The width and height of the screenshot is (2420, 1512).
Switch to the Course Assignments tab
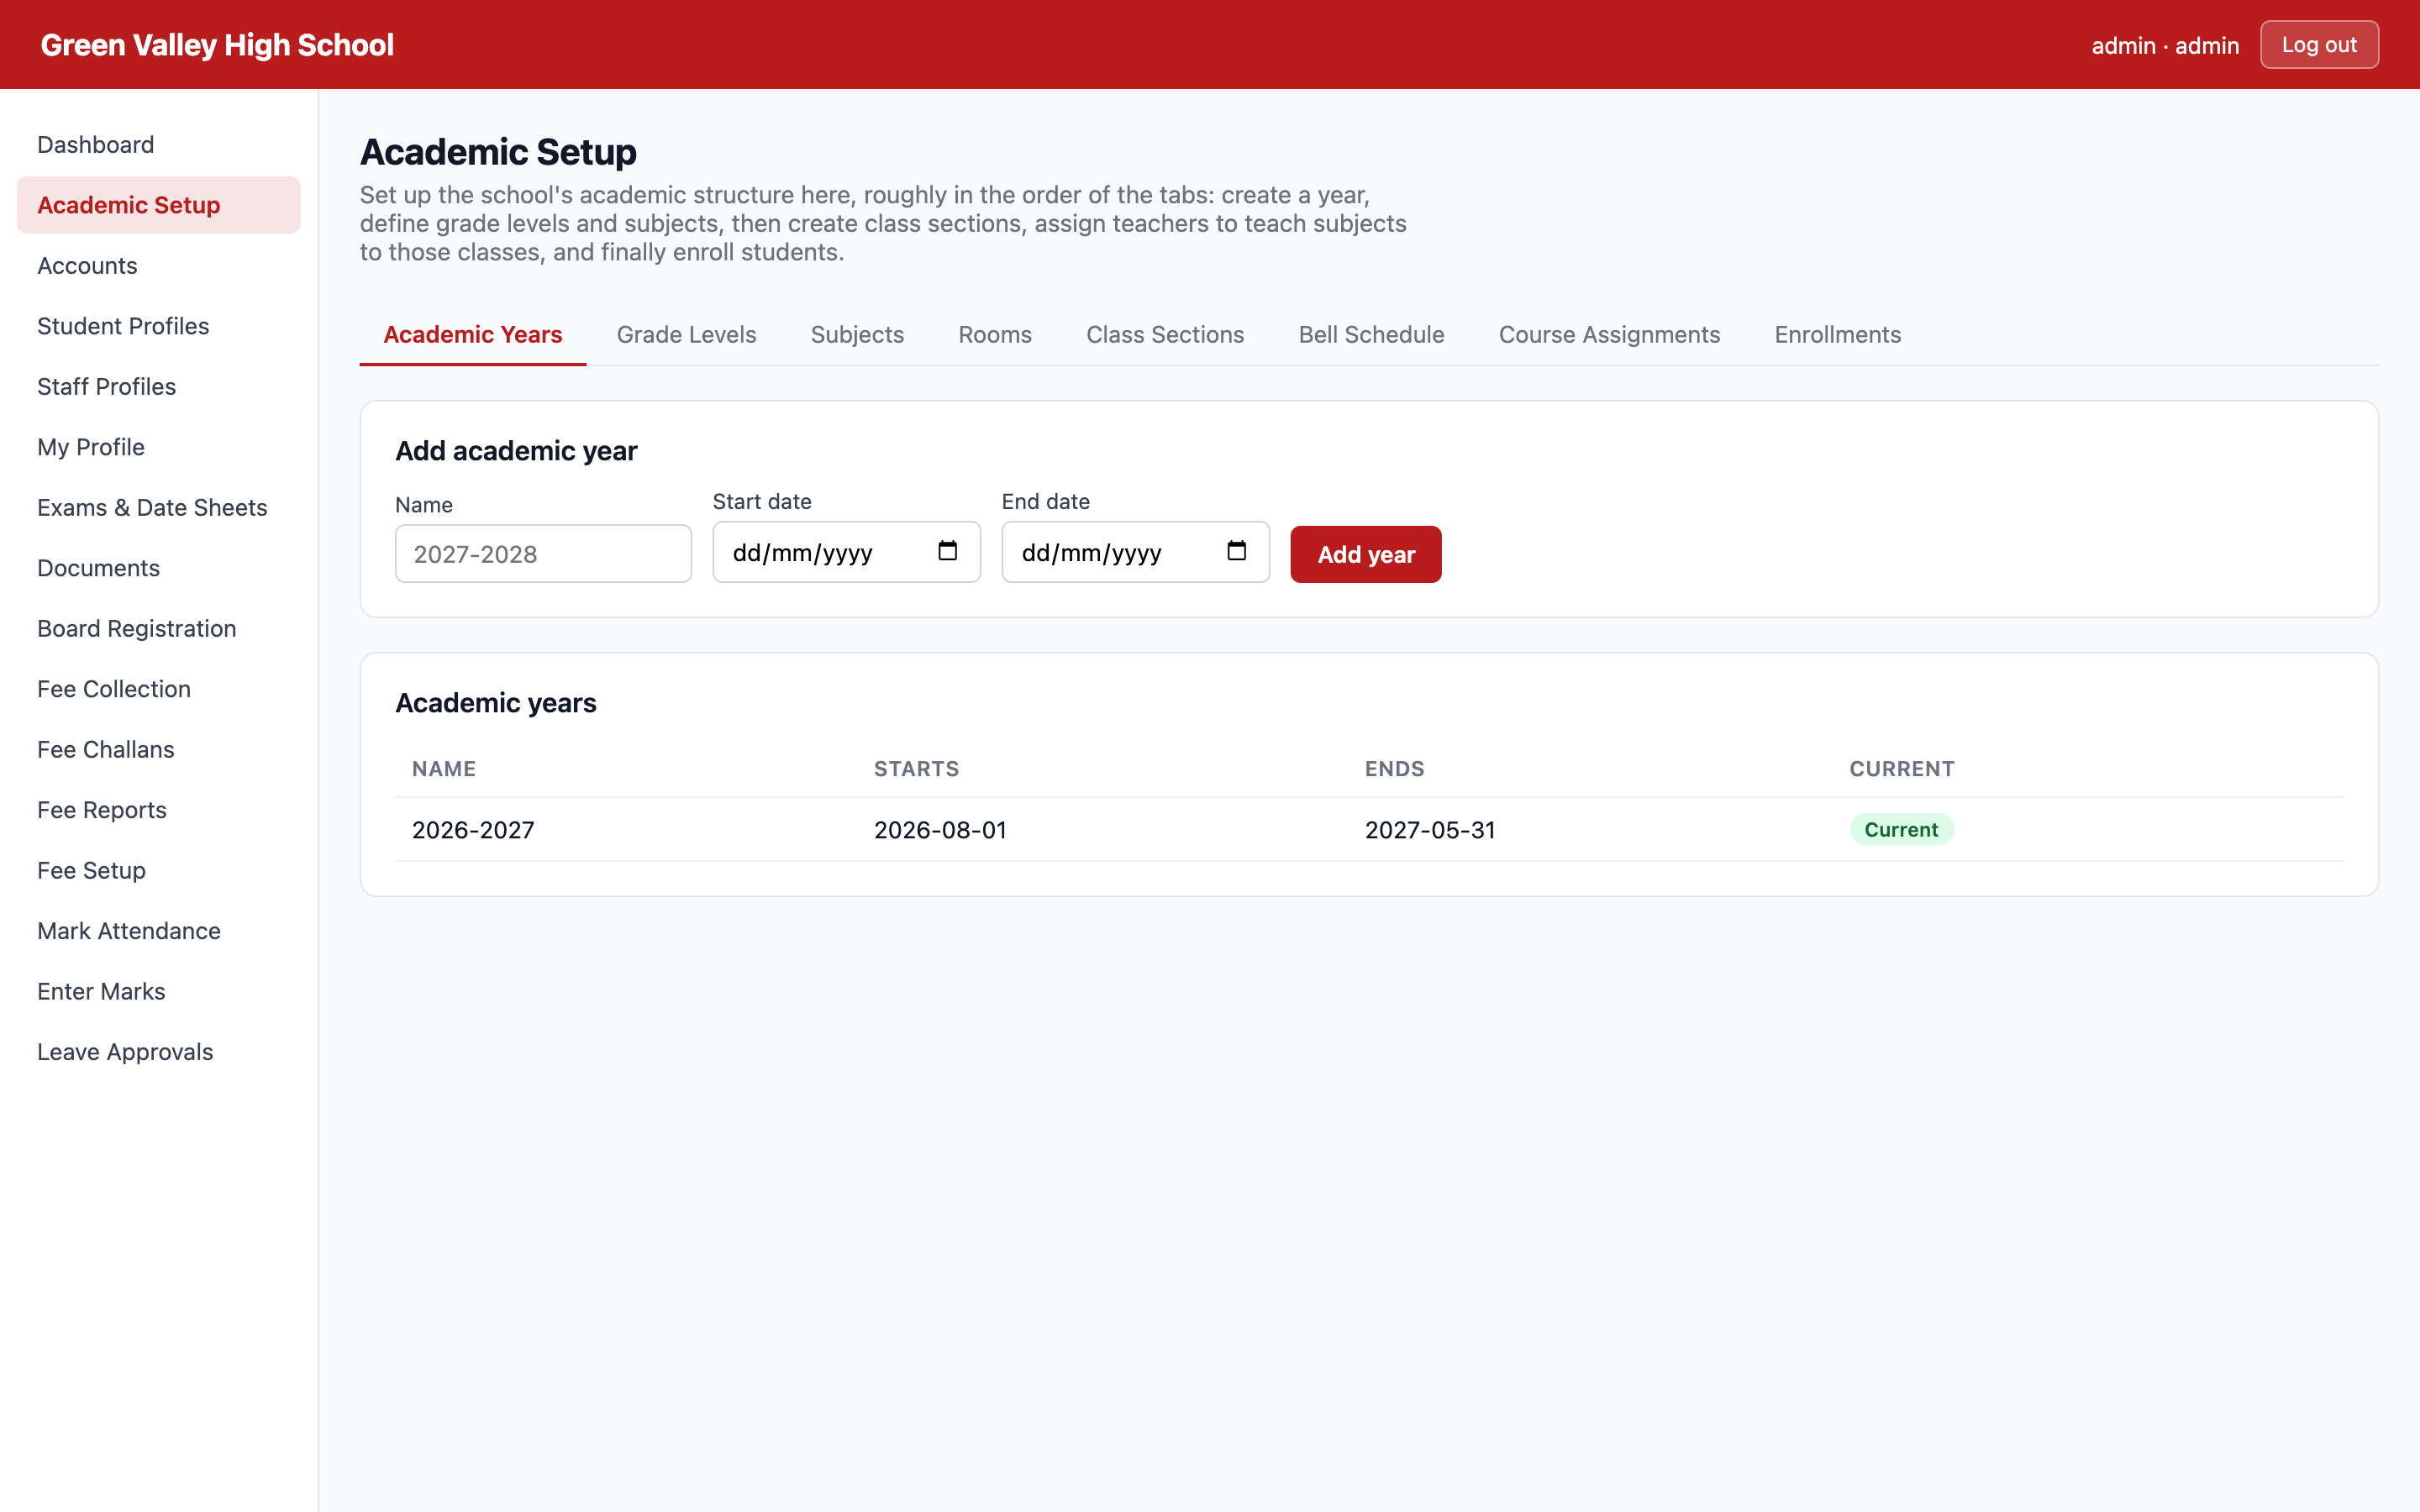coord(1609,335)
